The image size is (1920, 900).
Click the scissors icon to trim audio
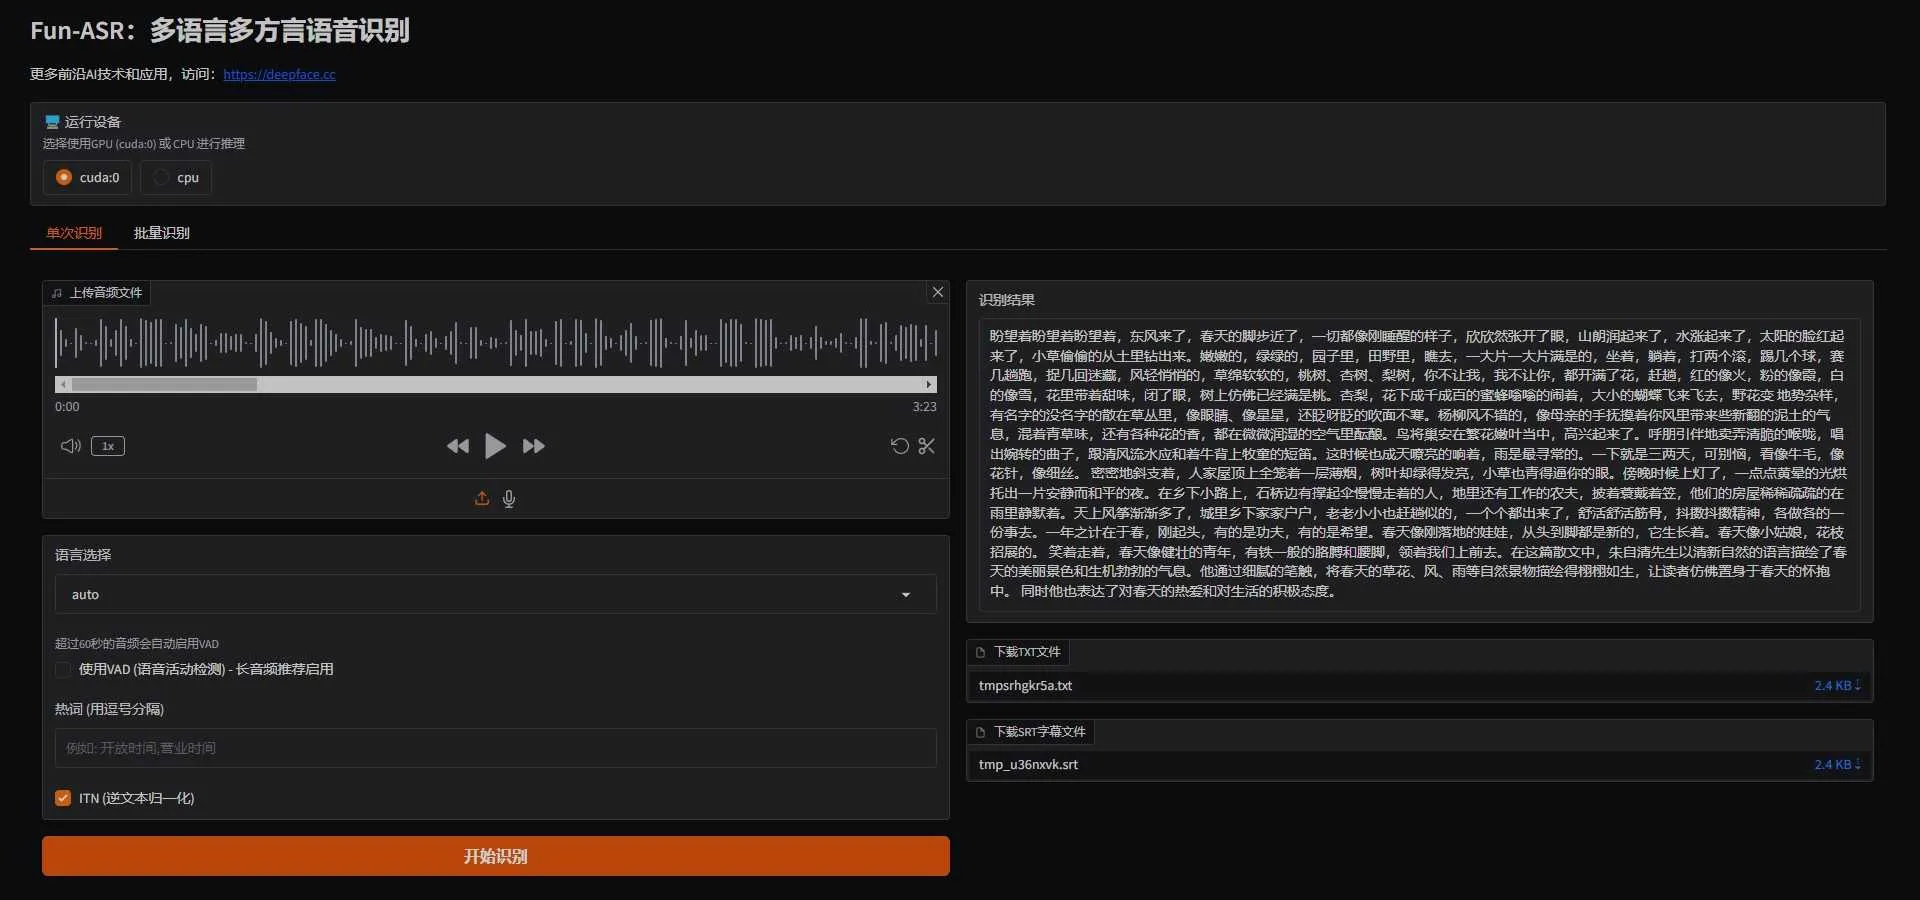tap(925, 446)
